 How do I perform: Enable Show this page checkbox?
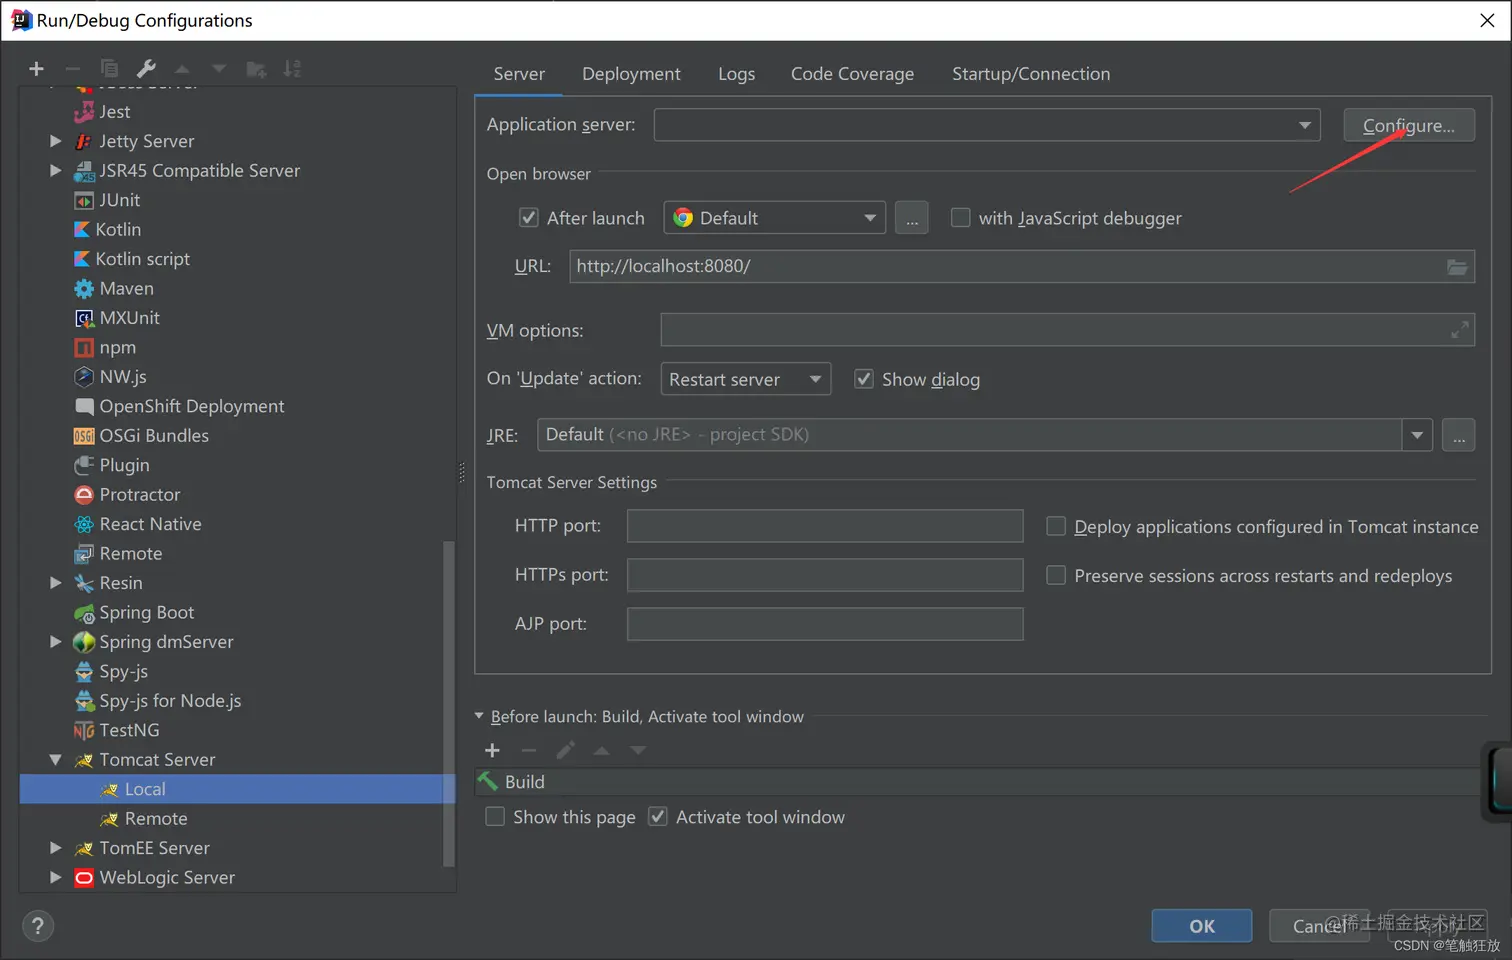[x=495, y=817]
